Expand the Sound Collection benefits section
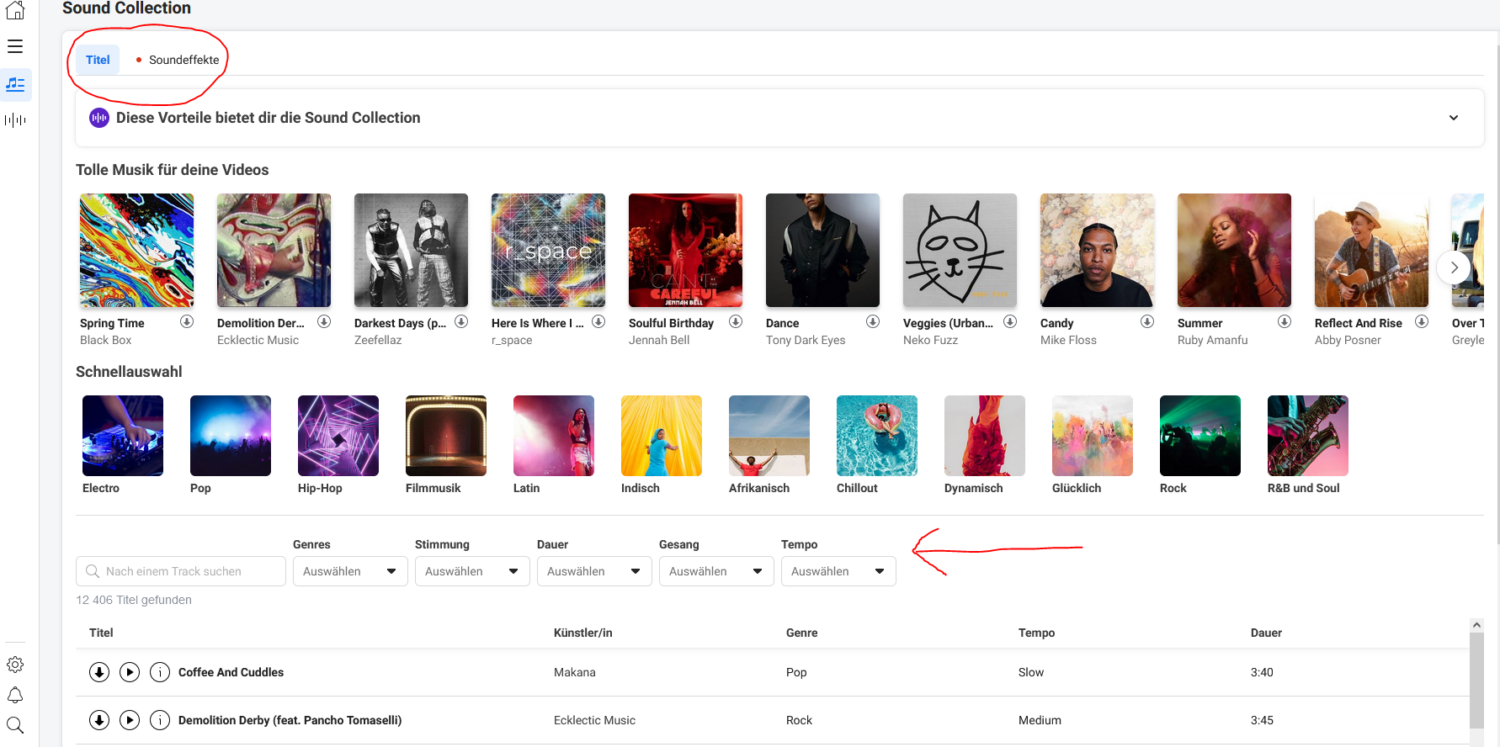Viewport: 1500px width, 747px height. pyautogui.click(x=1453, y=118)
